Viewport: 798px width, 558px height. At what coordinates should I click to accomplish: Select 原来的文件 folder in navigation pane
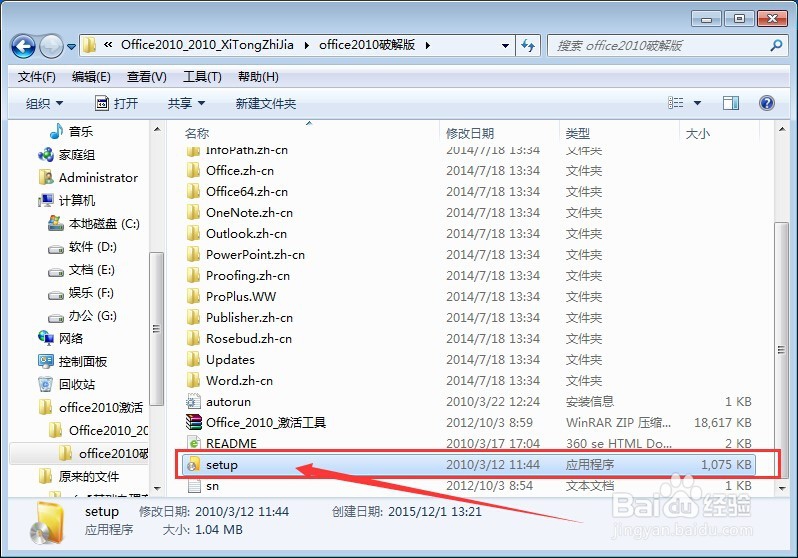coord(79,477)
